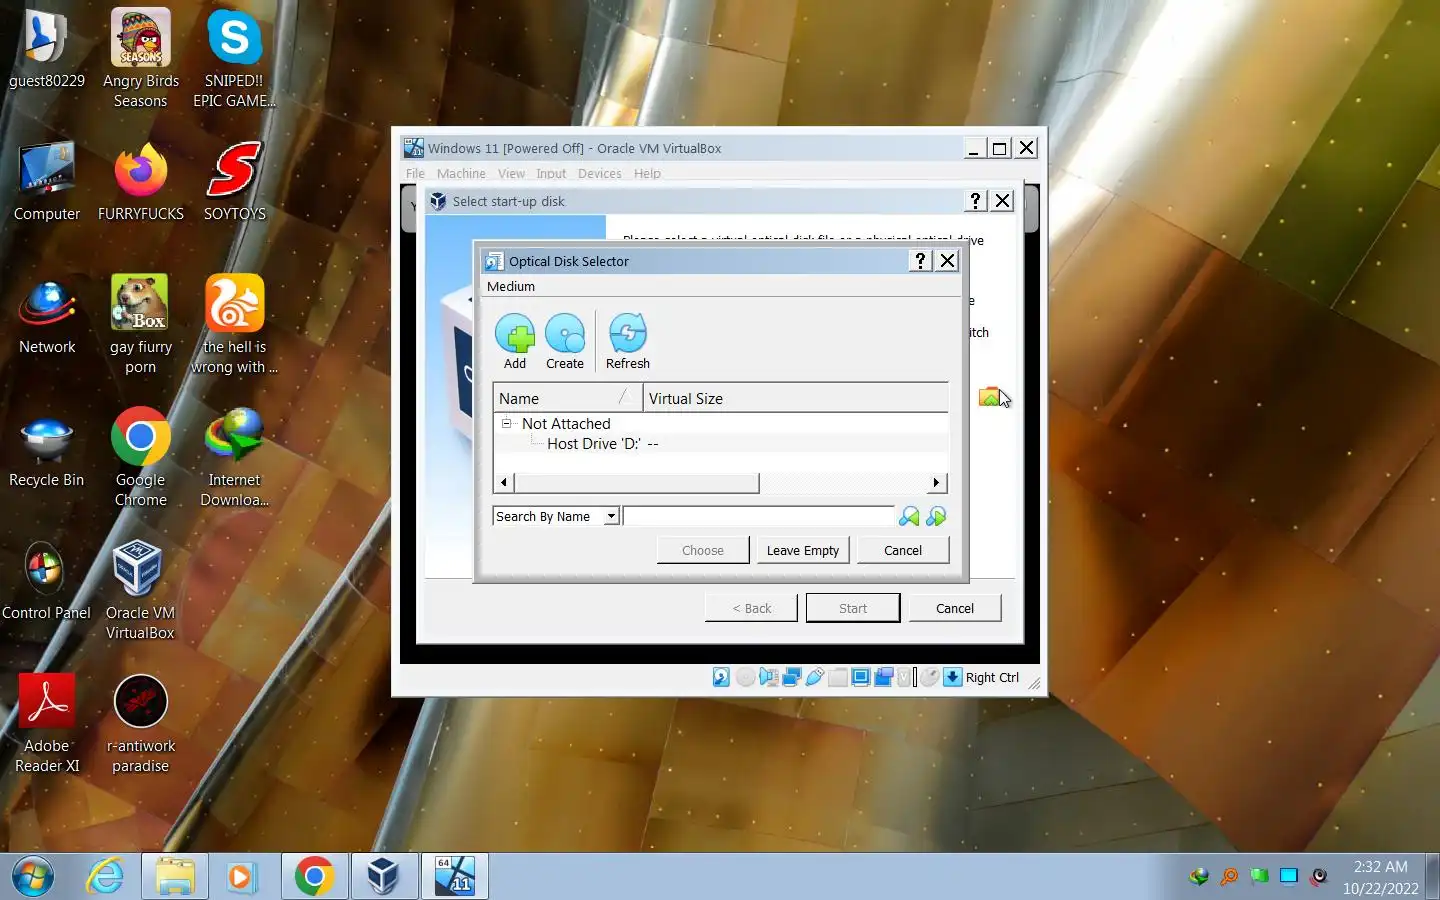
Task: Click Help question mark of Select start-up disk
Action: coord(976,201)
